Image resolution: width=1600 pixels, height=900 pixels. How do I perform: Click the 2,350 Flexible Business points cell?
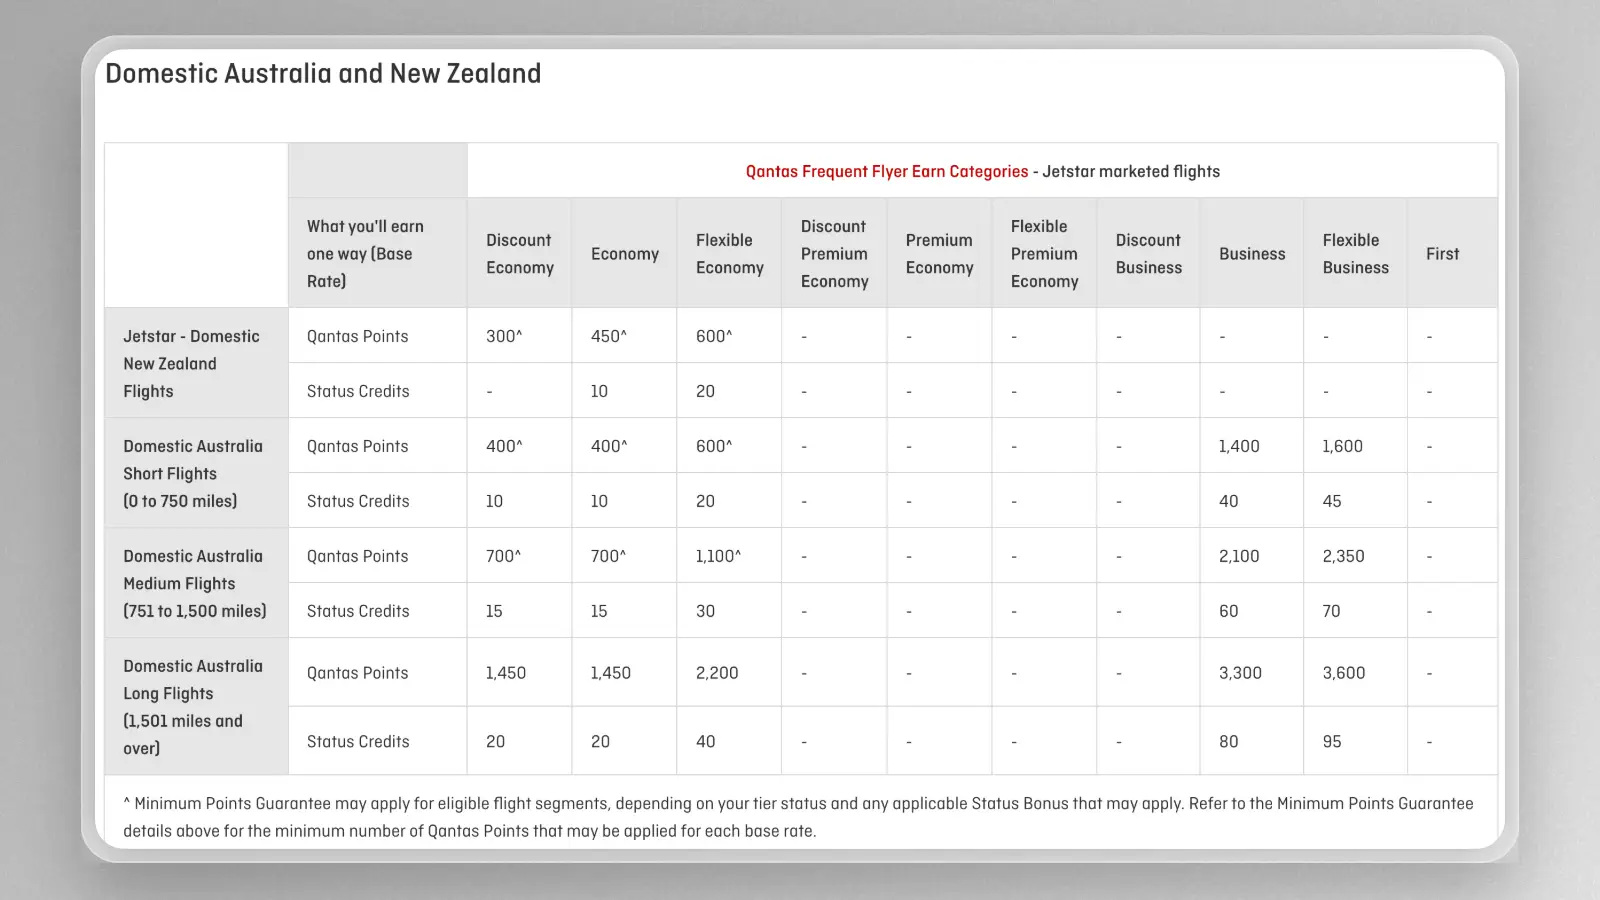[x=1355, y=556]
